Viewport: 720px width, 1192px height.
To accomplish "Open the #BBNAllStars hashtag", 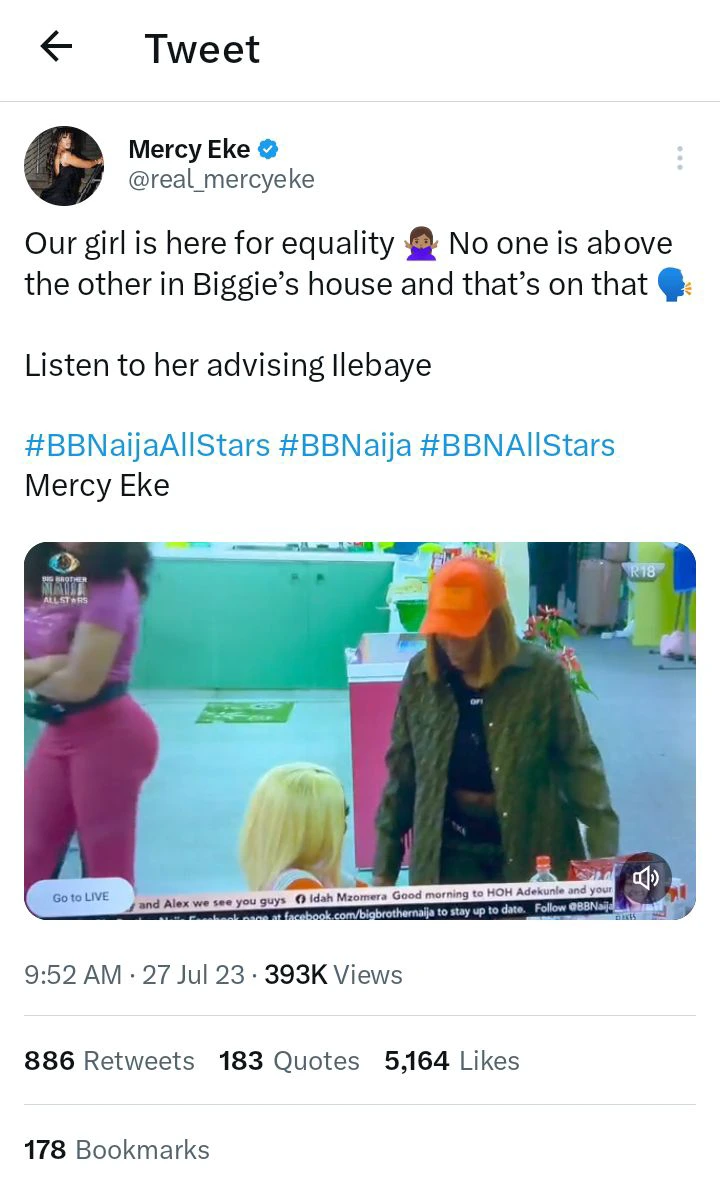I will tap(517, 445).
